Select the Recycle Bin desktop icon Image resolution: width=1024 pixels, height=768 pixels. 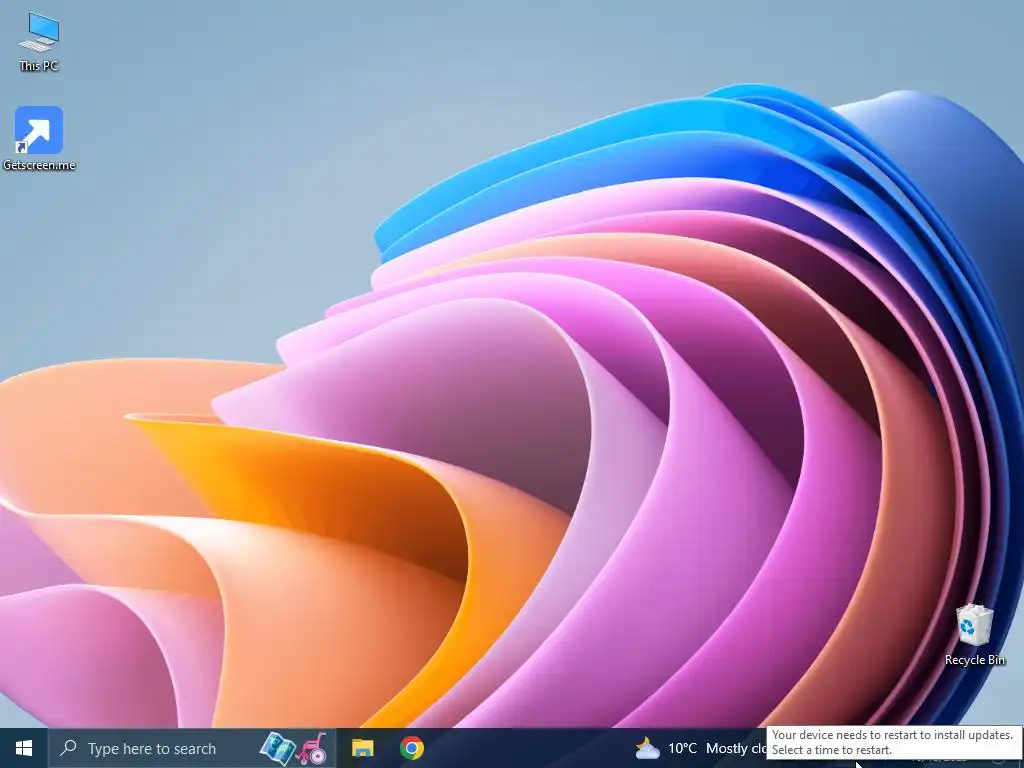[x=974, y=634]
